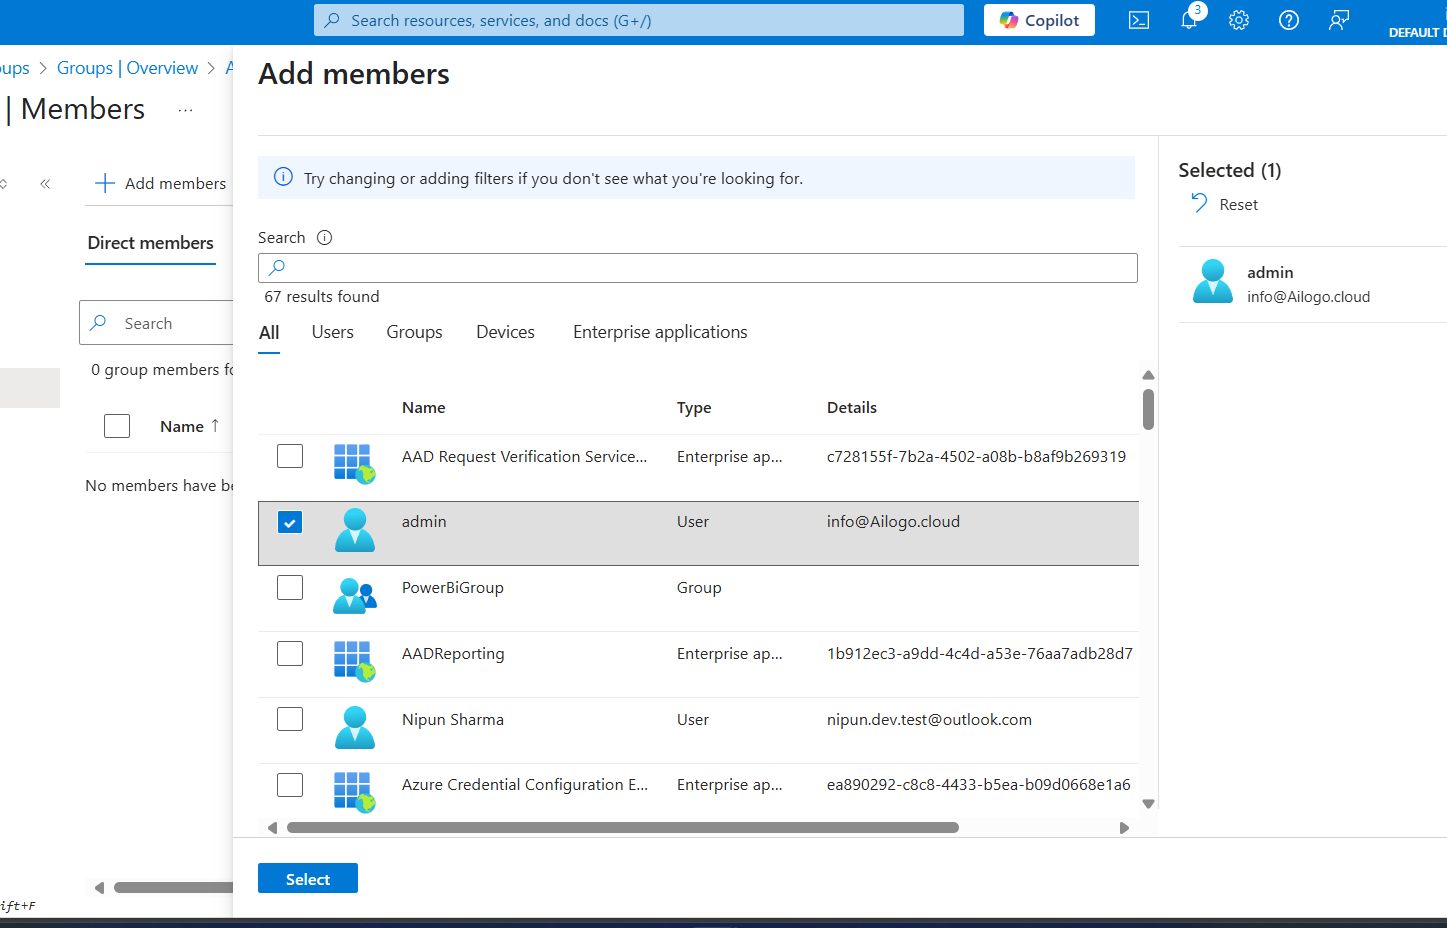Click the Name sort arrow in Members list

215,426
